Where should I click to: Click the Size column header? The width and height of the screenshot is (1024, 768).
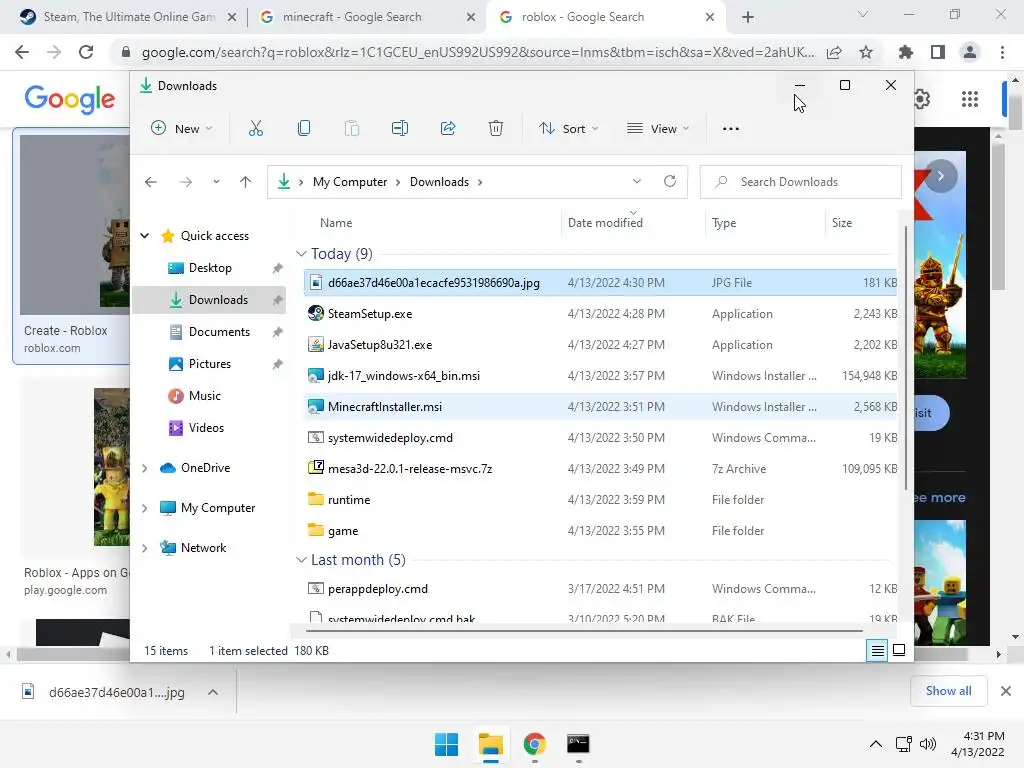tap(842, 223)
